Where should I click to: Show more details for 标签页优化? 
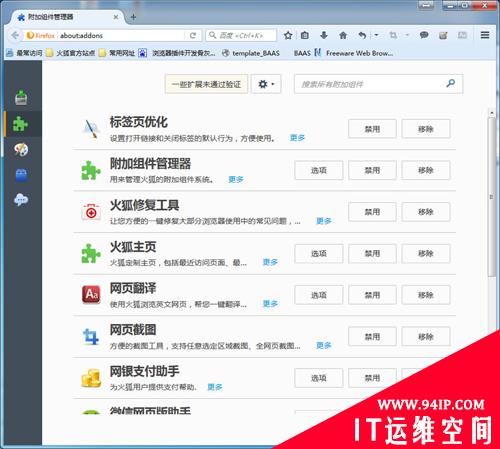tap(297, 138)
